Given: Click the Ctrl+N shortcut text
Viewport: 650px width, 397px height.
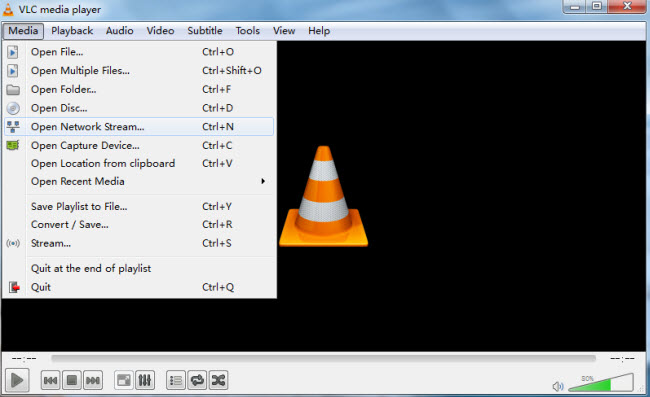Looking at the screenshot, I should click(x=218, y=127).
